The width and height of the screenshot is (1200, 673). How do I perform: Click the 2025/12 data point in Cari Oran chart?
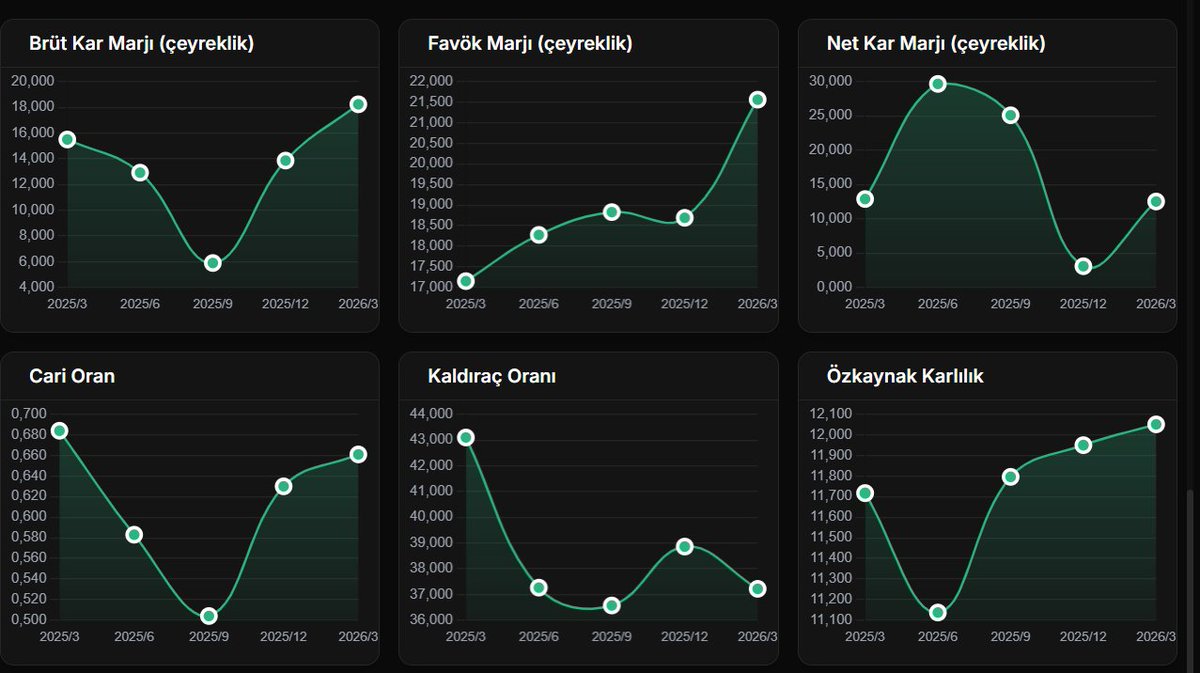tap(283, 486)
